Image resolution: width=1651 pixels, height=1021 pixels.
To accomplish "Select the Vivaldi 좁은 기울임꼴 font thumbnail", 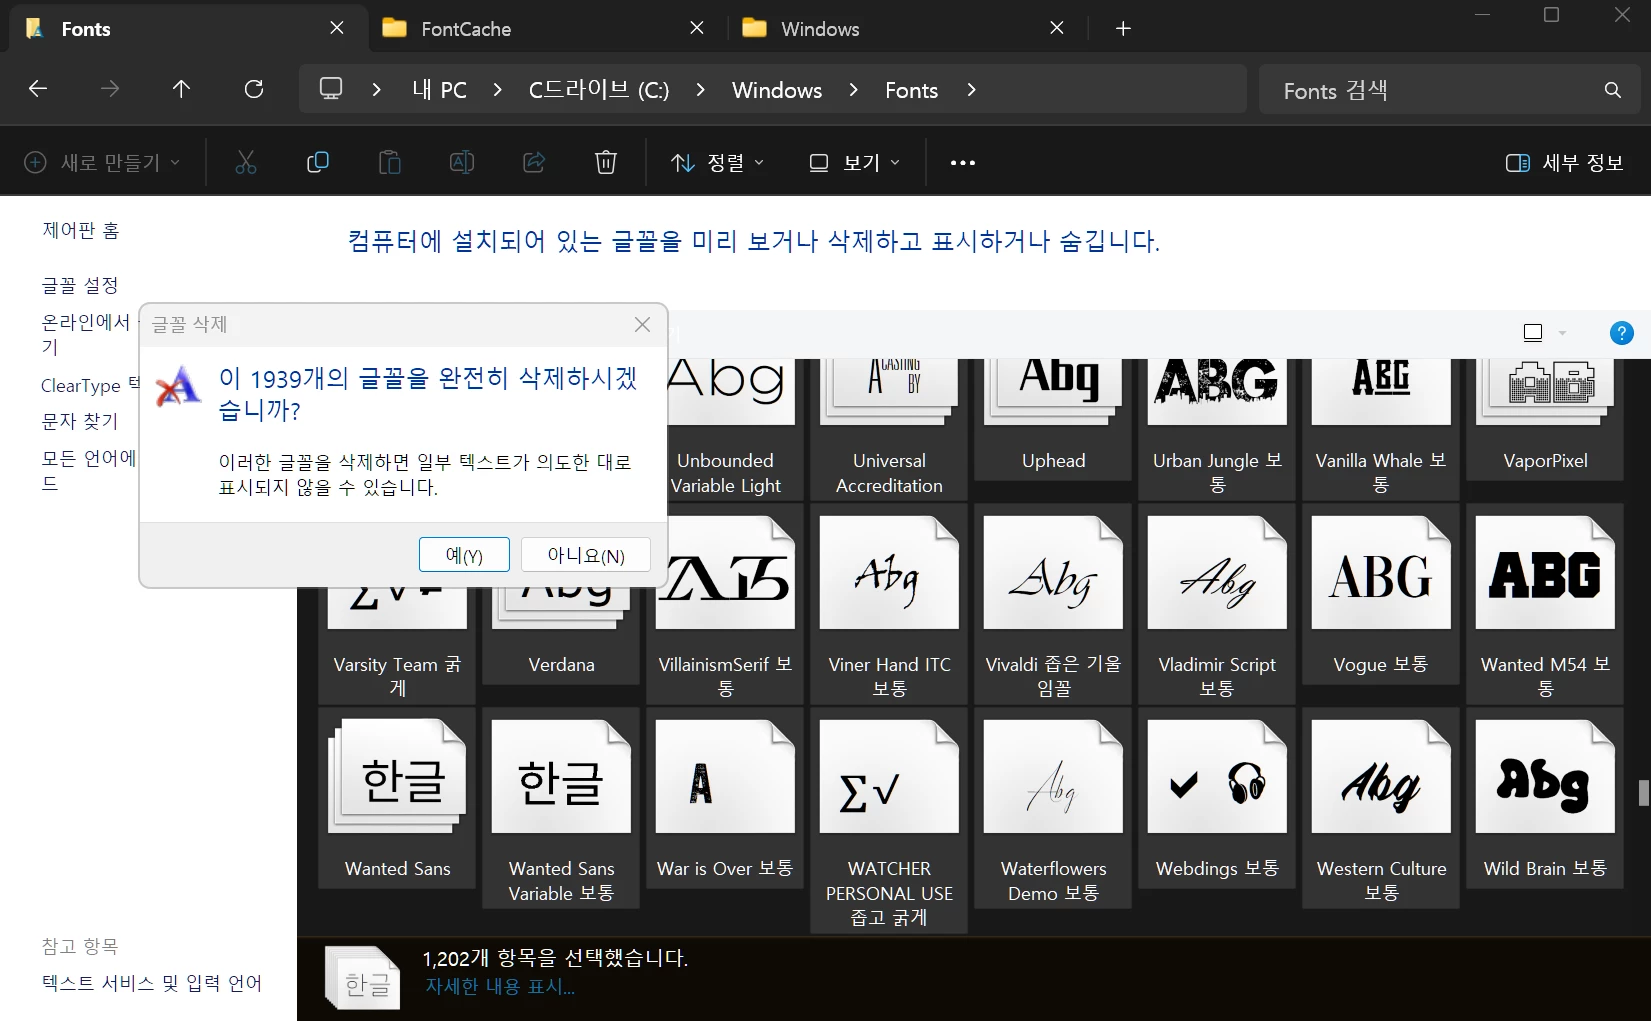I will pos(1053,572).
